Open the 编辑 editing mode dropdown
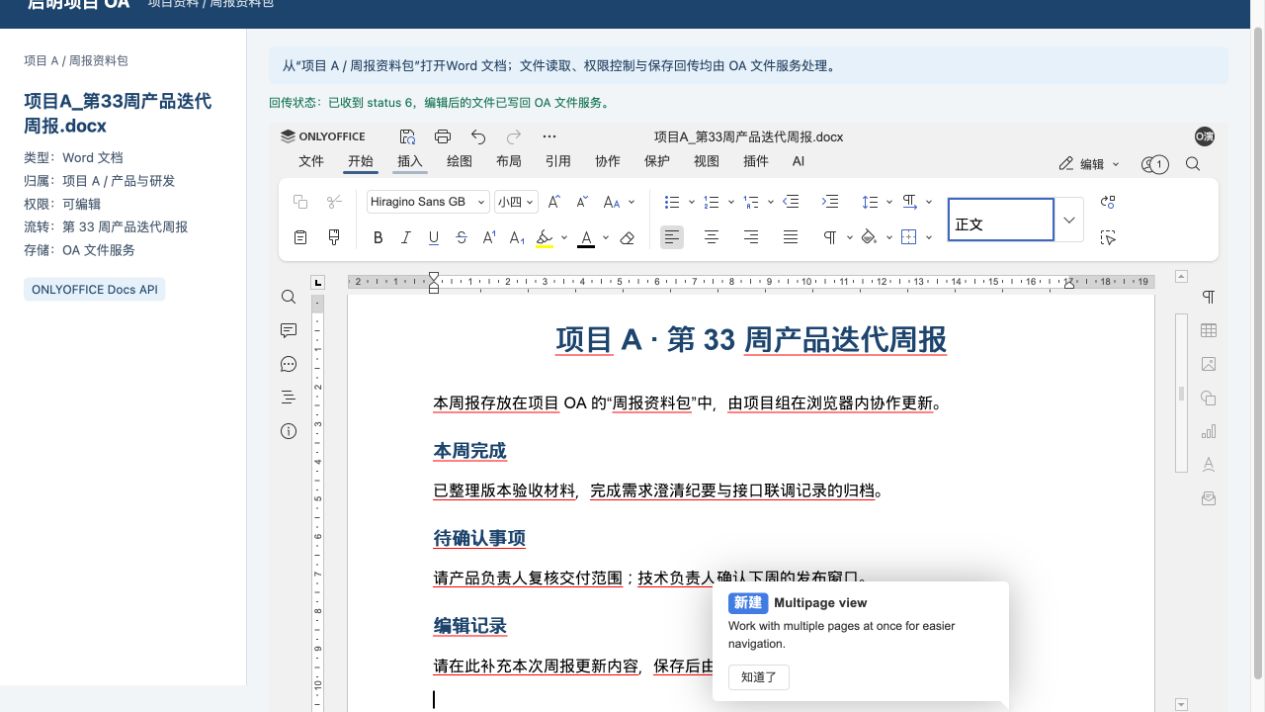The width and height of the screenshot is (1265, 712). click(x=1089, y=164)
